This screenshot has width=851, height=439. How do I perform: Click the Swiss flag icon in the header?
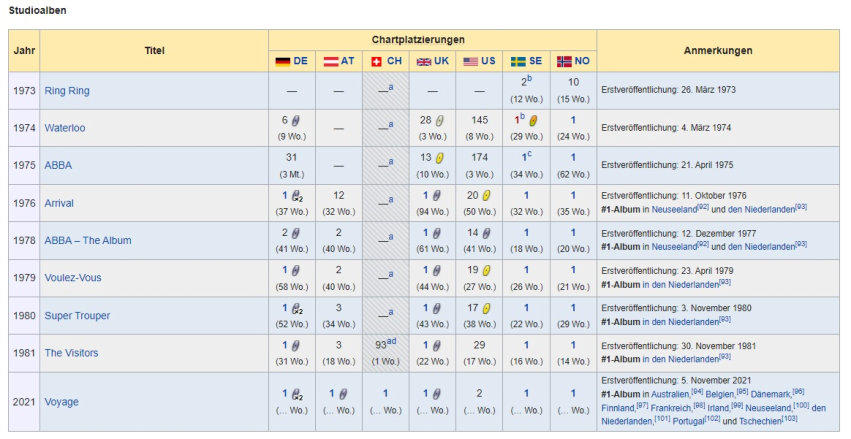pos(376,61)
